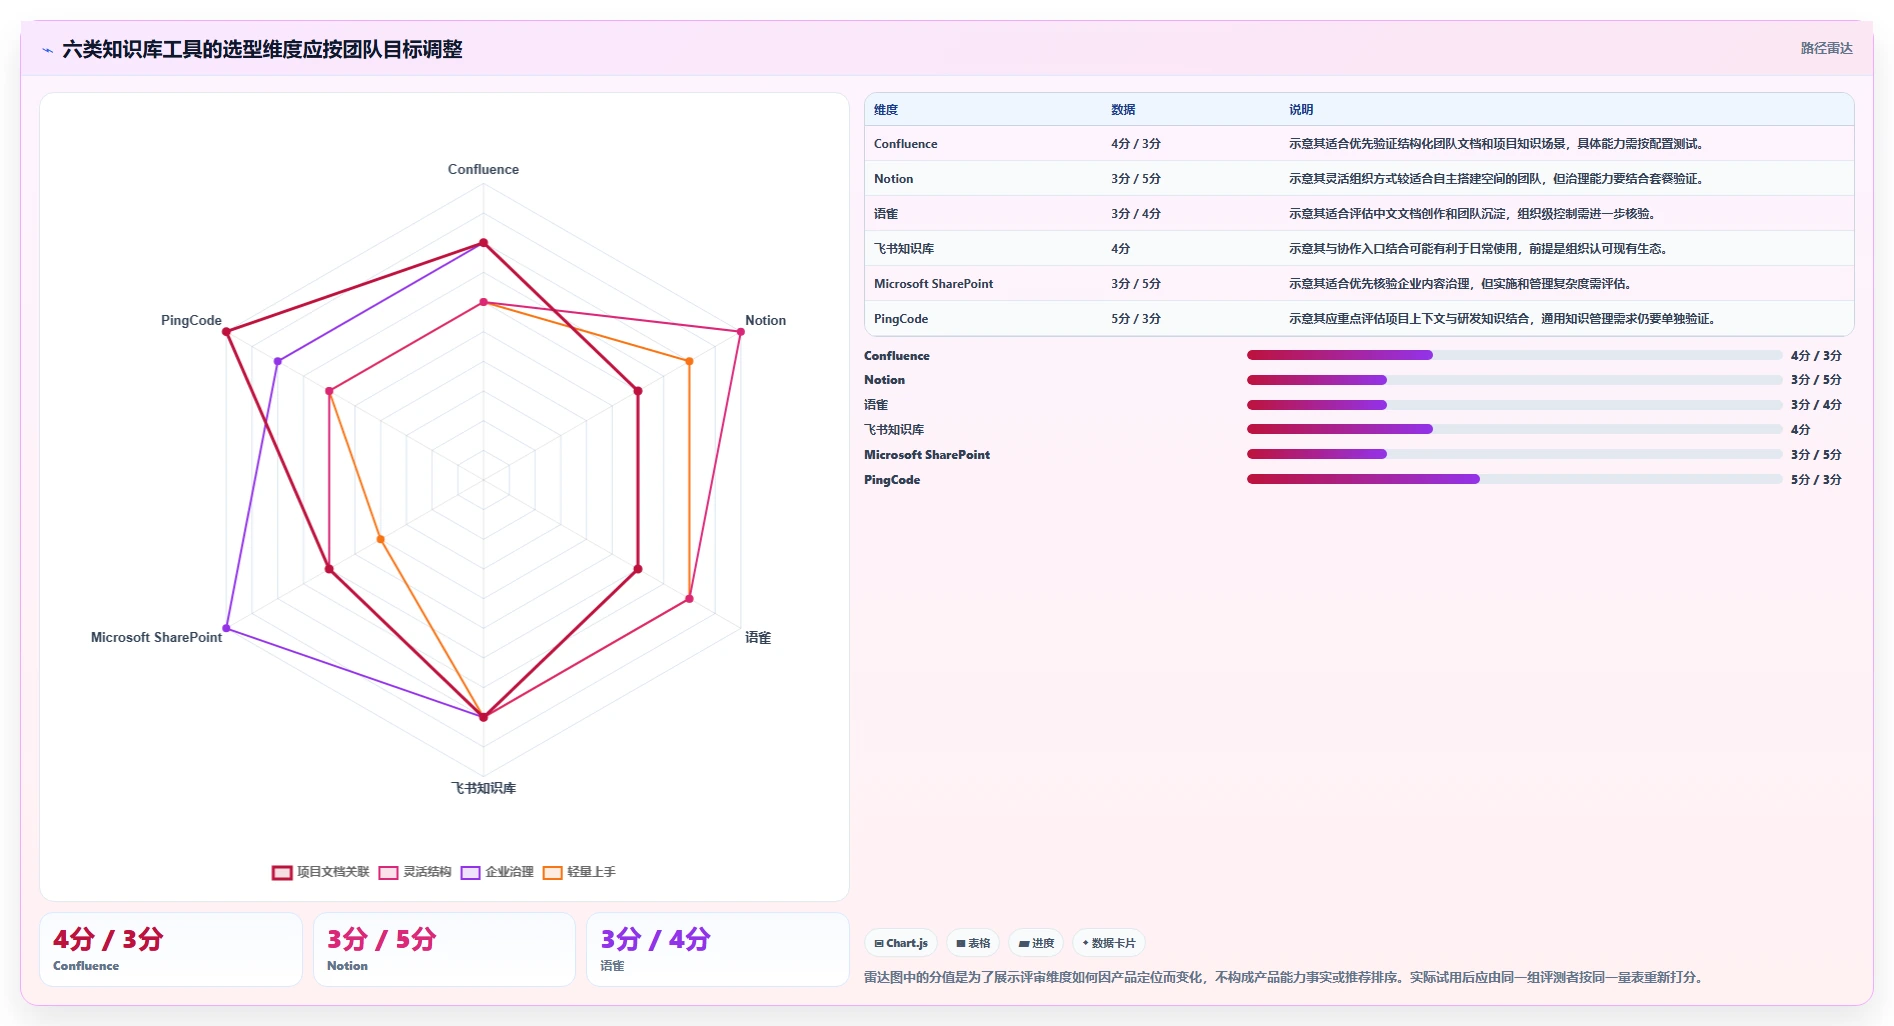Screen dimensions: 1894x1026
Task: Click the Microsoft SharePoint radar axis label
Action: point(156,637)
